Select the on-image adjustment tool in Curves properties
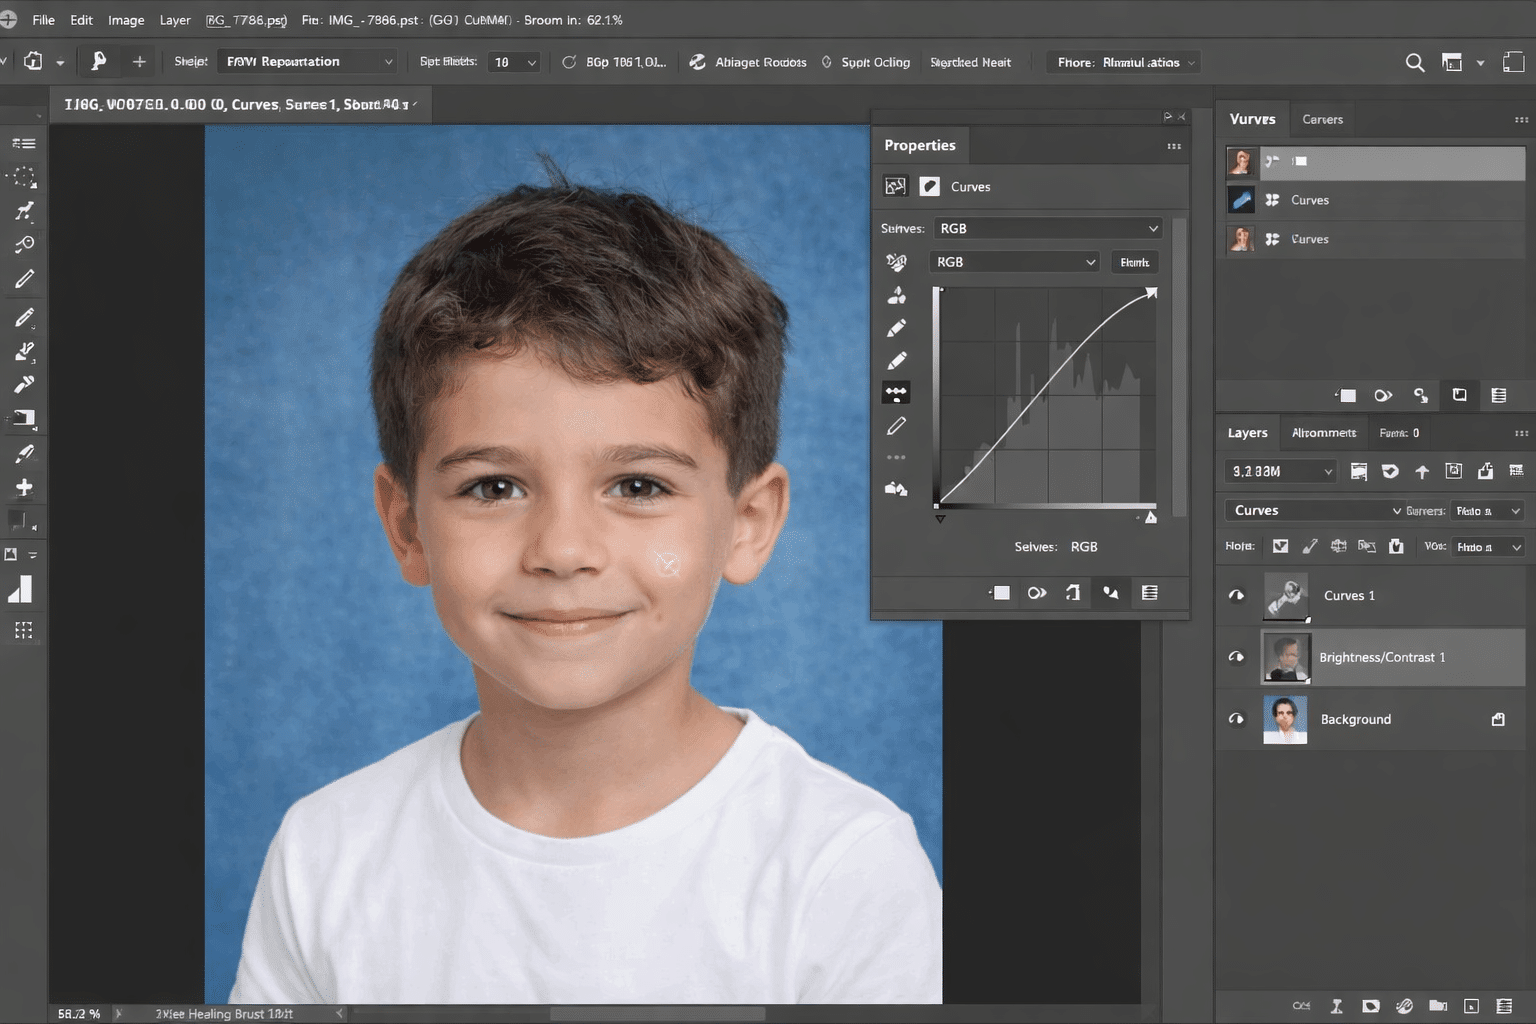The width and height of the screenshot is (1536, 1024). [x=896, y=392]
